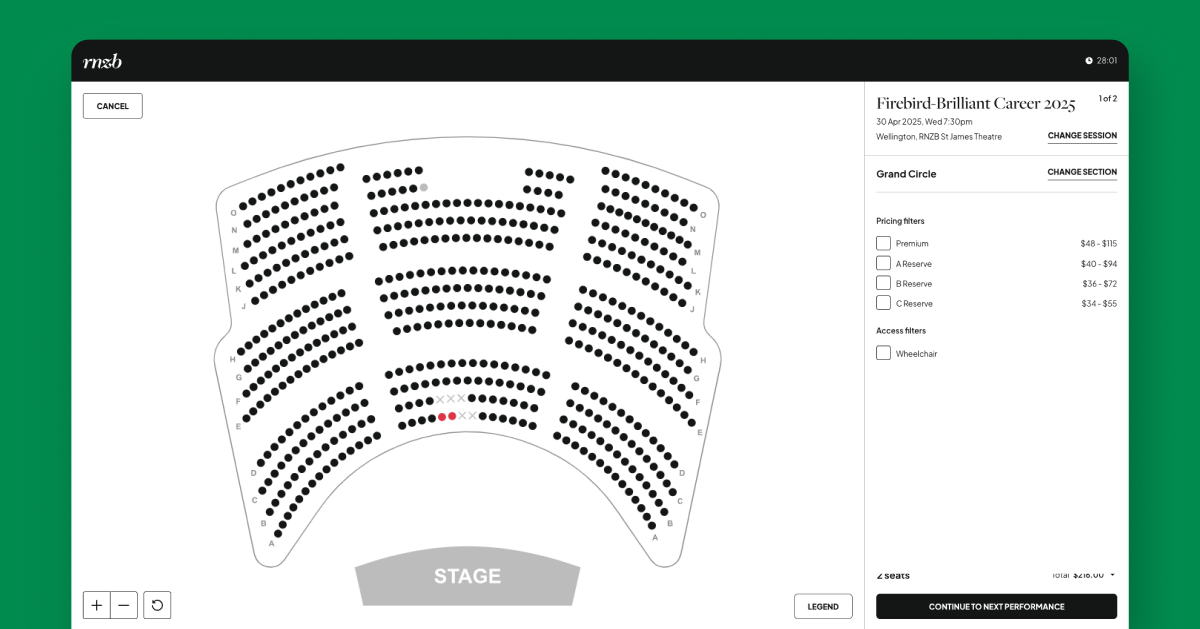The image size is (1200, 629).
Task: Click the session timer clock icon
Action: (x=1089, y=61)
